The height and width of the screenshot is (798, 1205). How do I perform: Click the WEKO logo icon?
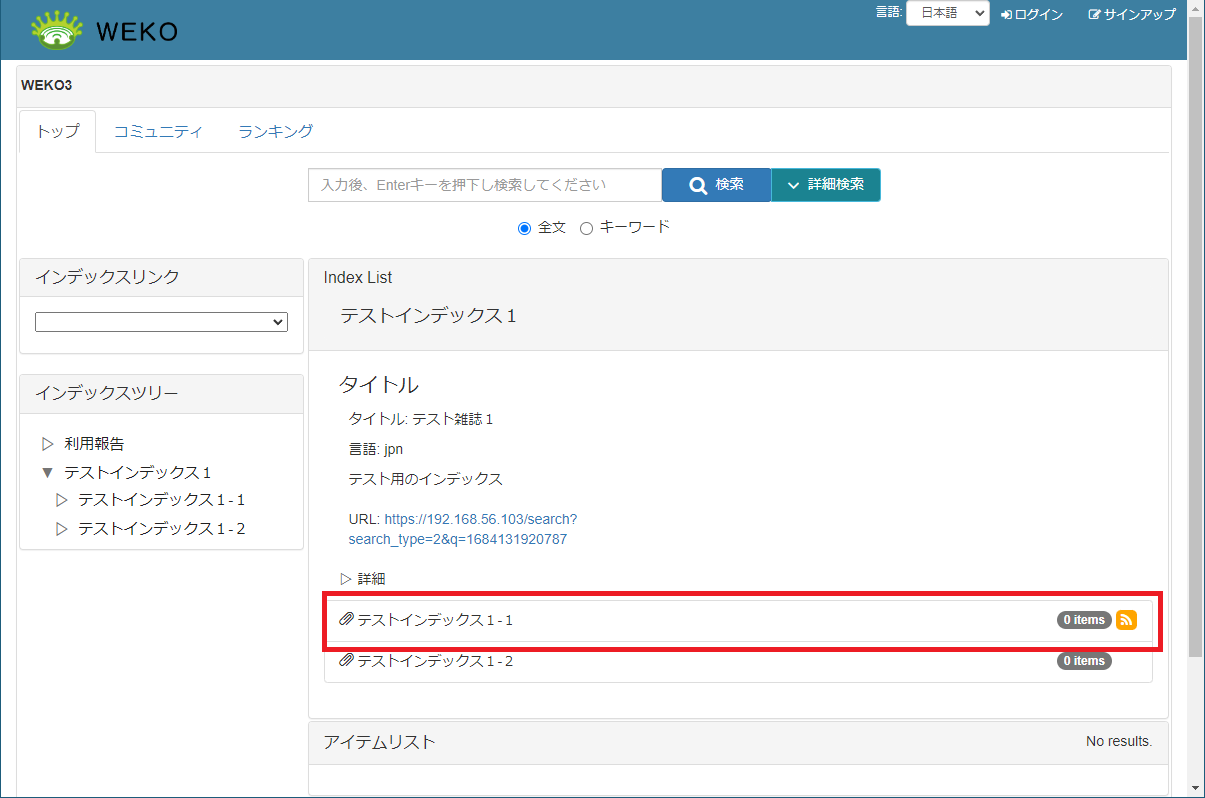click(x=57, y=30)
